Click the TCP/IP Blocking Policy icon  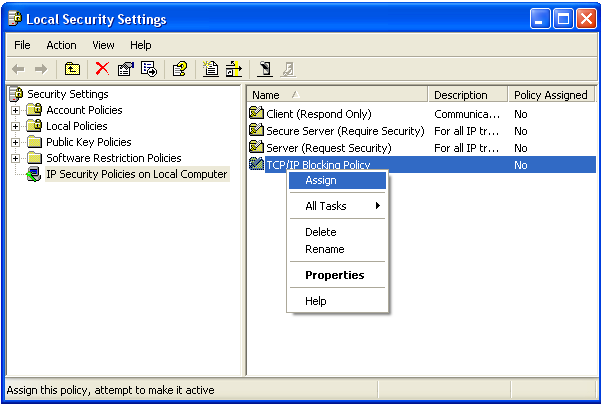[256, 164]
